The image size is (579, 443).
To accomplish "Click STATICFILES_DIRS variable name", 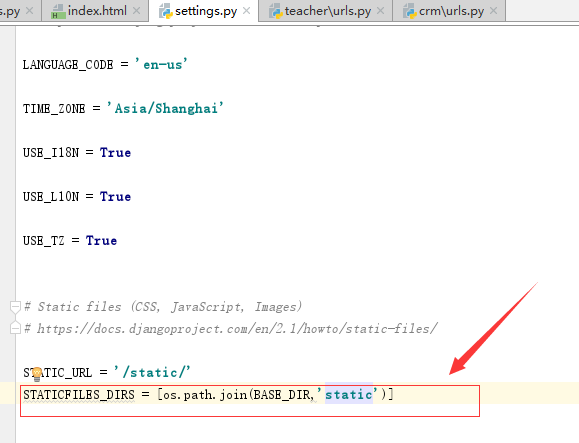I will coord(79,395).
